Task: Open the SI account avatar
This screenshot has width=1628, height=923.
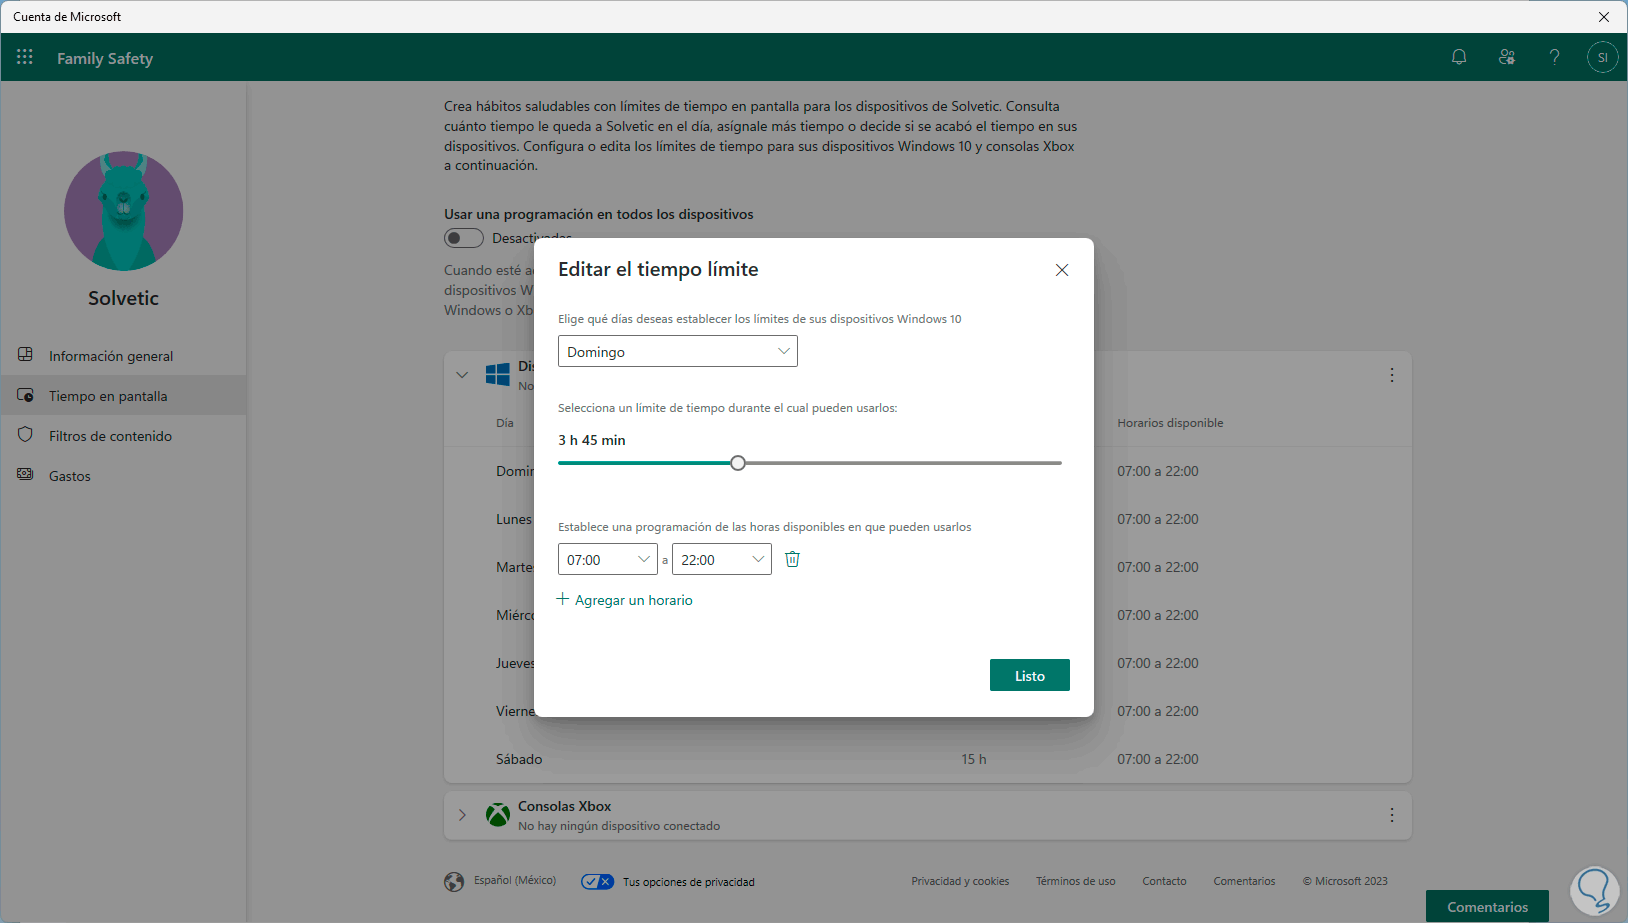Action: point(1602,57)
